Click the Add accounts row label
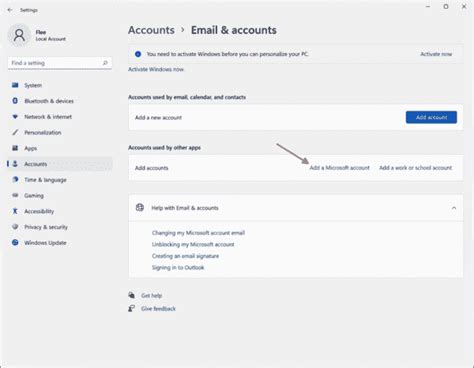This screenshot has height=368, width=474. point(151,168)
